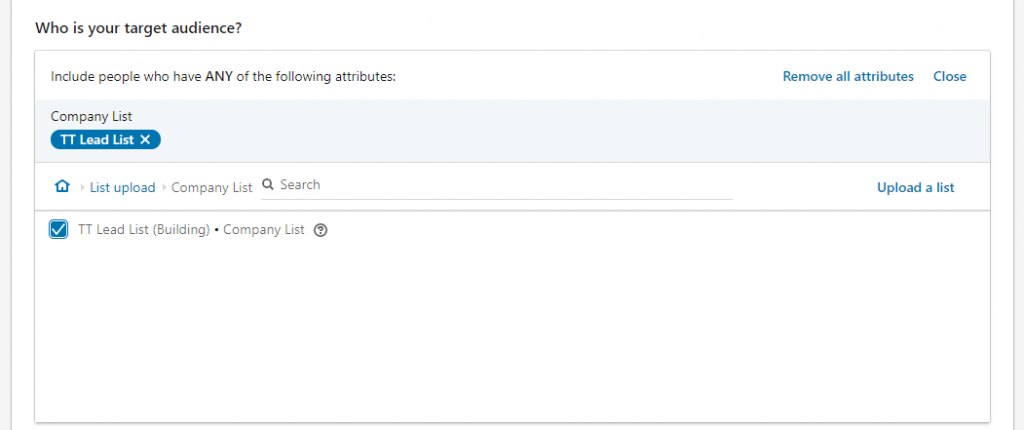
Task: Click Remove all attributes
Action: (x=848, y=76)
